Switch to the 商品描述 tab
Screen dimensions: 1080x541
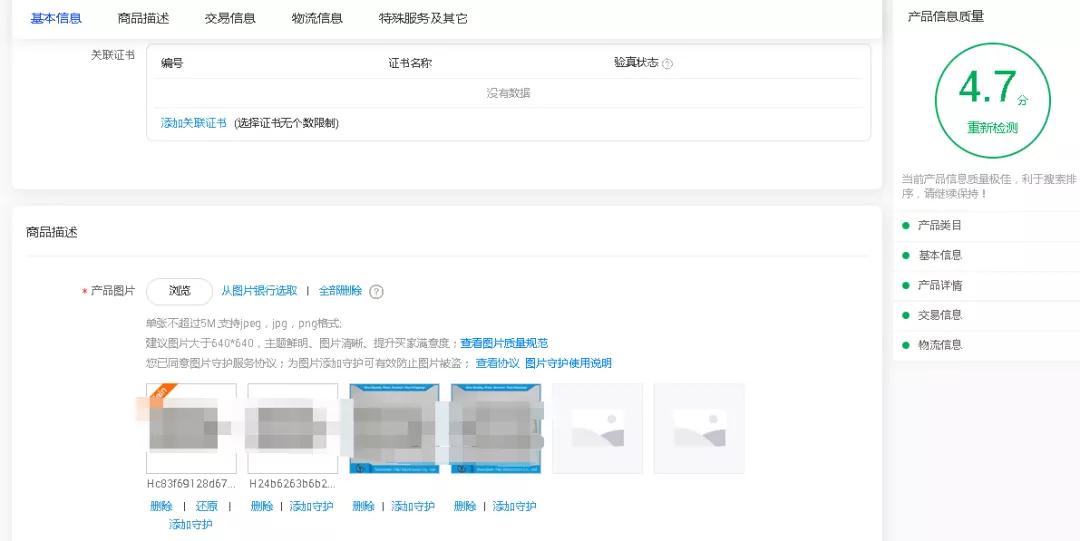(x=143, y=19)
